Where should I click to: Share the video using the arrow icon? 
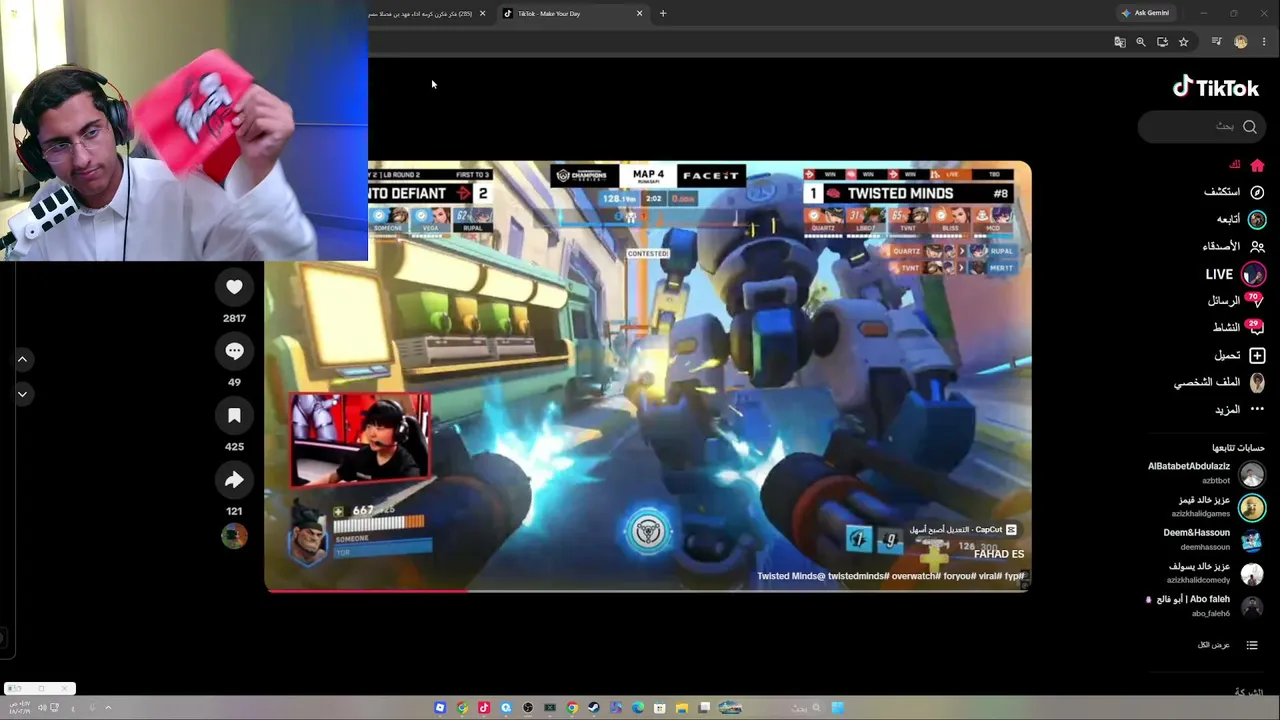[234, 480]
